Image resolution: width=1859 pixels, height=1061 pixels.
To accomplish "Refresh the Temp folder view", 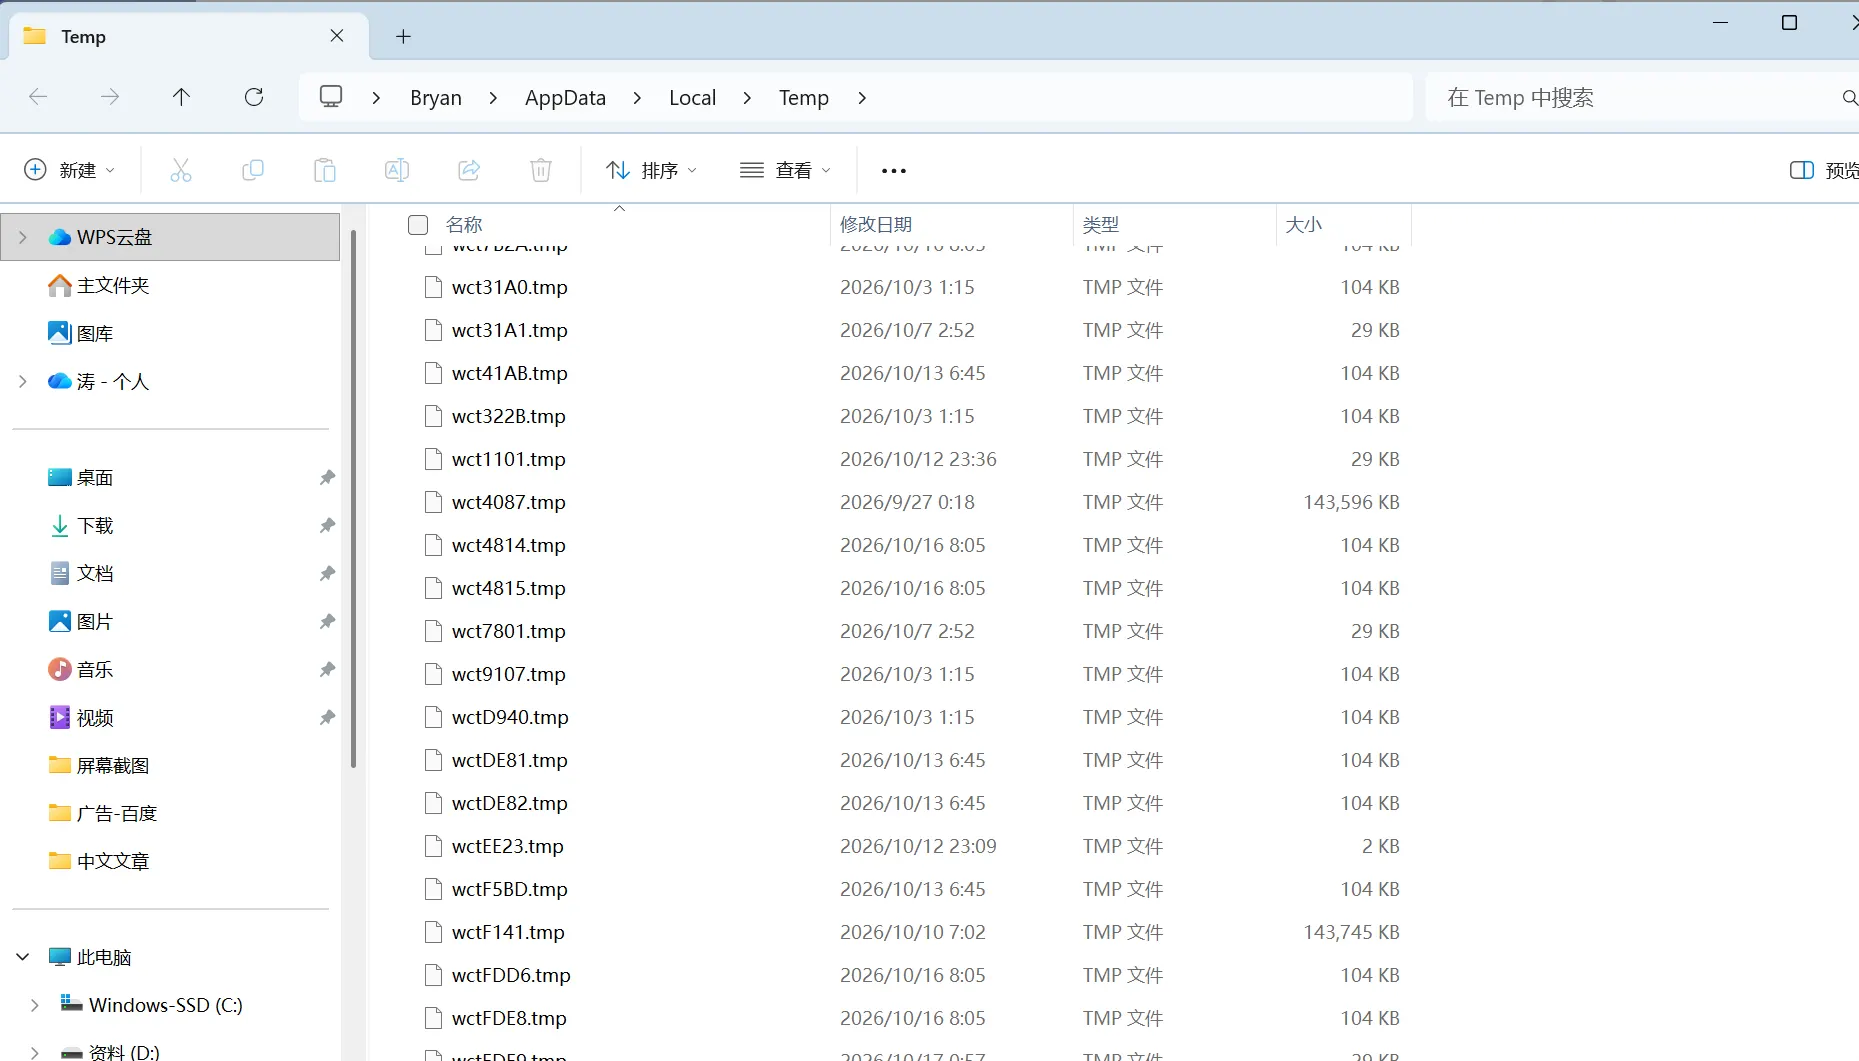I will (x=254, y=97).
